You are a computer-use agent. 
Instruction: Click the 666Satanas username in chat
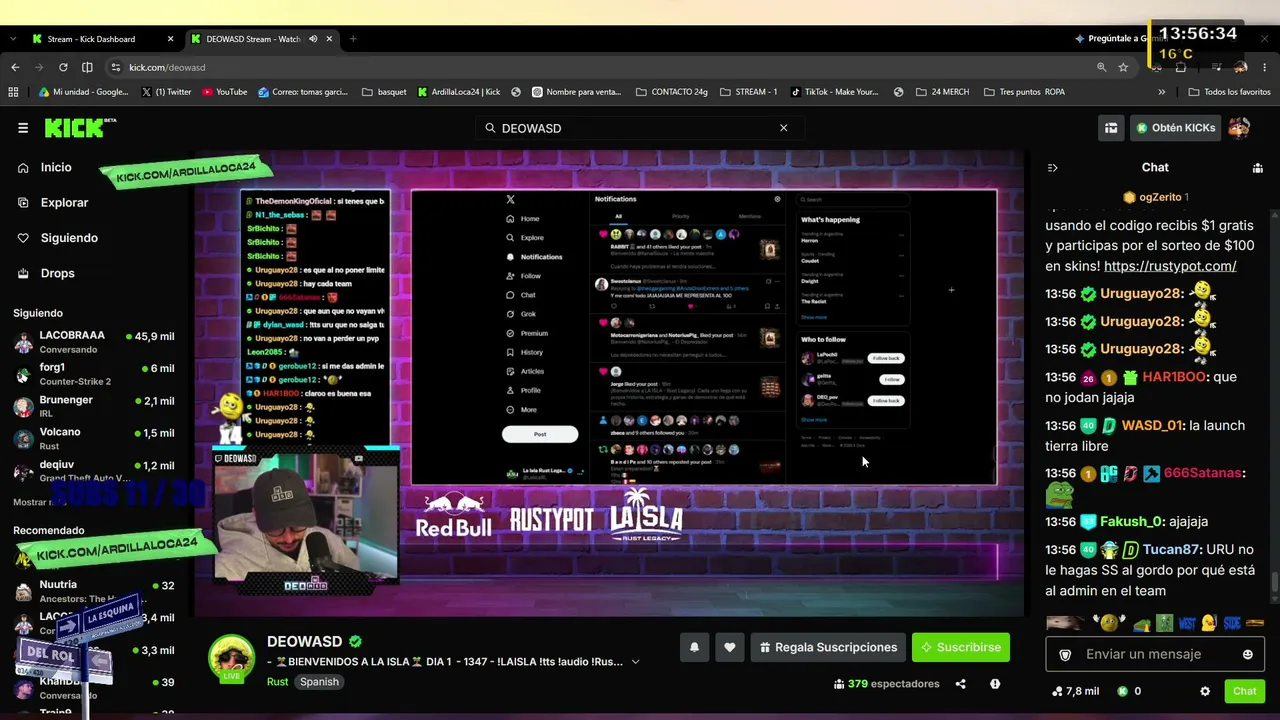click(x=1203, y=473)
